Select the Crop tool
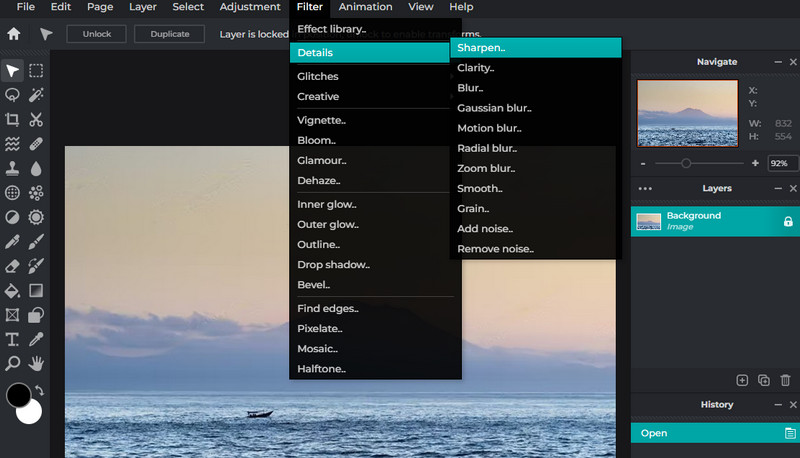 13,120
